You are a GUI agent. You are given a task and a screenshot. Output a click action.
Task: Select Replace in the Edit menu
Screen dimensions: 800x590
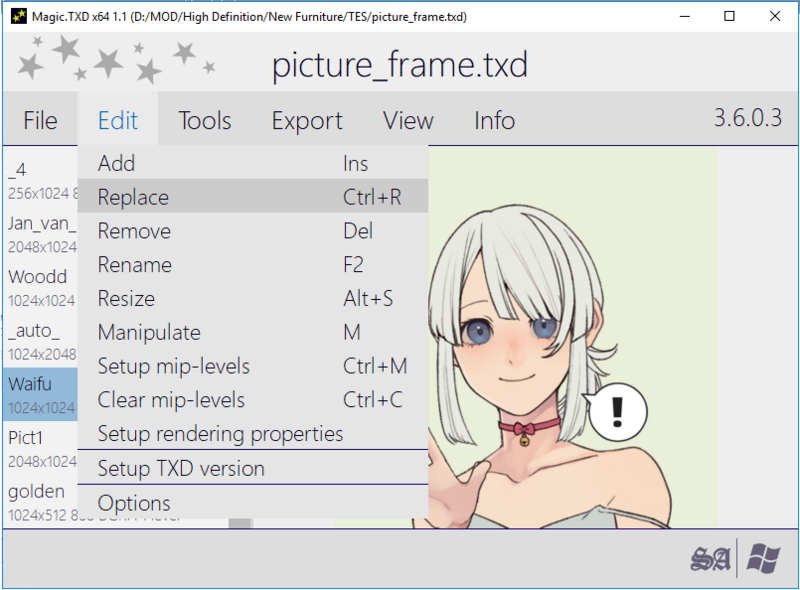coord(253,196)
